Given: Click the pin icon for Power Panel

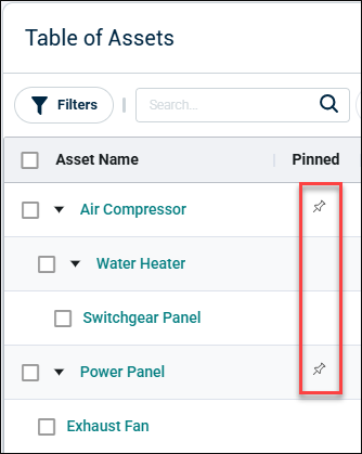Looking at the screenshot, I should click(x=319, y=369).
